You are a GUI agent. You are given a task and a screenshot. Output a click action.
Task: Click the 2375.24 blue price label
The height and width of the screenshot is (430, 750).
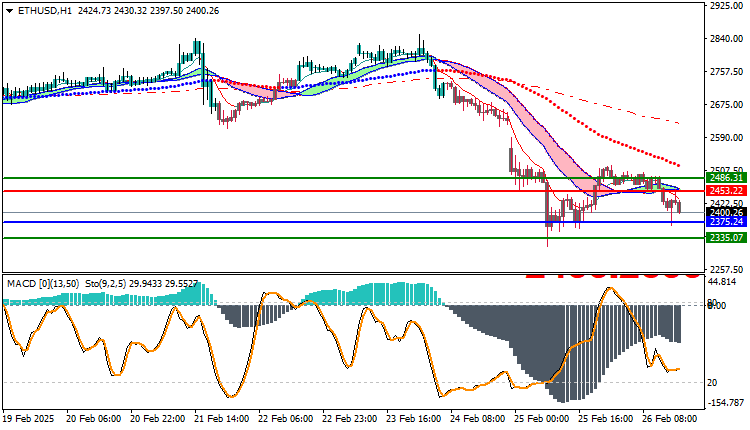(x=726, y=221)
